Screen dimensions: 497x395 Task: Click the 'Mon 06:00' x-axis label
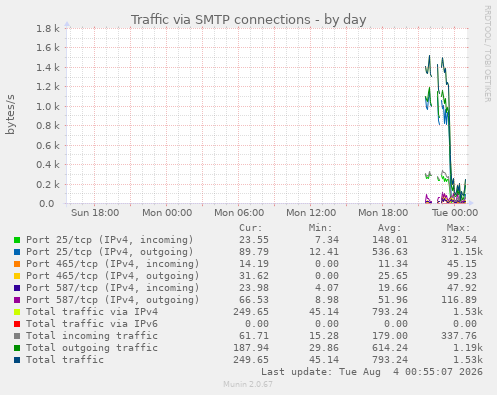click(x=239, y=213)
